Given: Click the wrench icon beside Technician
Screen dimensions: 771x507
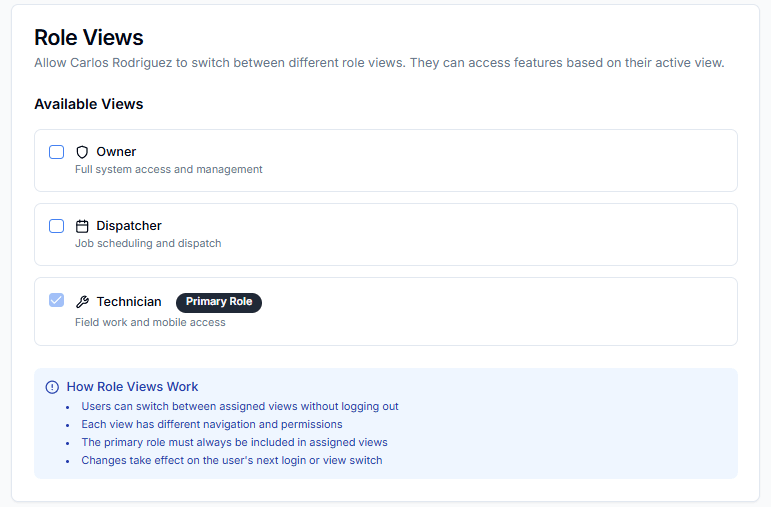Looking at the screenshot, I should coord(83,302).
